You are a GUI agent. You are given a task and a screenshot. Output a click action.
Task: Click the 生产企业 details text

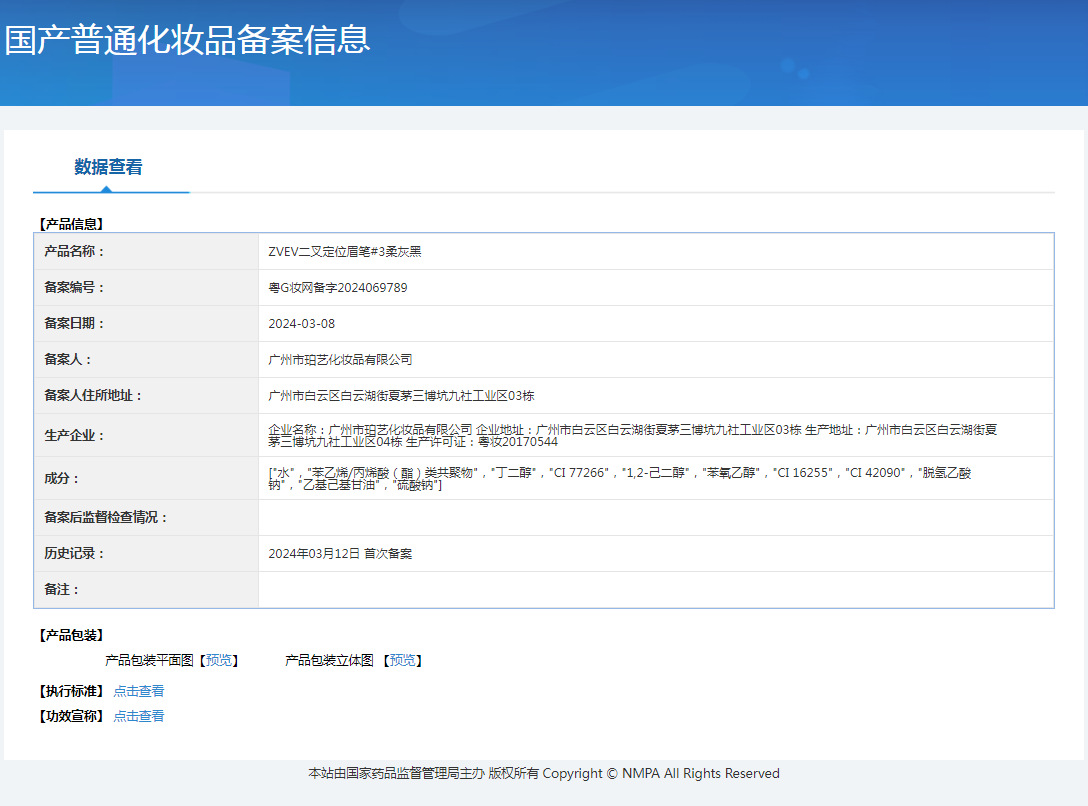tap(632, 435)
